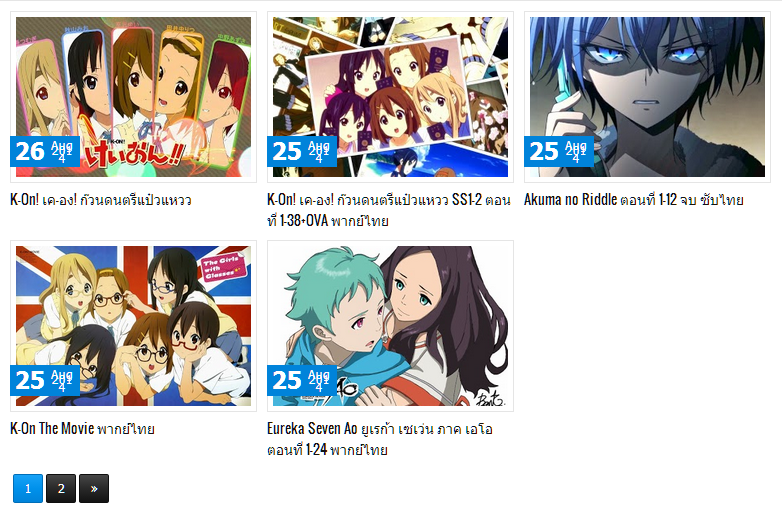Click The Girls with Glasses label on movie poster

pos(221,268)
